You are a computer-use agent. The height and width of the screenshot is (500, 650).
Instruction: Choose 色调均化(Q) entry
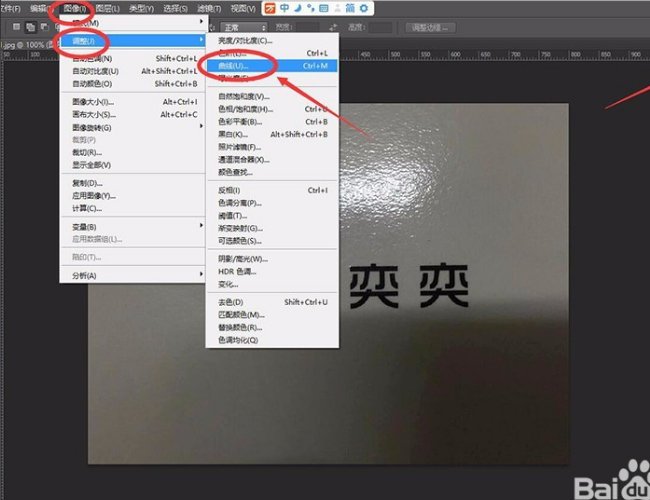click(272, 340)
